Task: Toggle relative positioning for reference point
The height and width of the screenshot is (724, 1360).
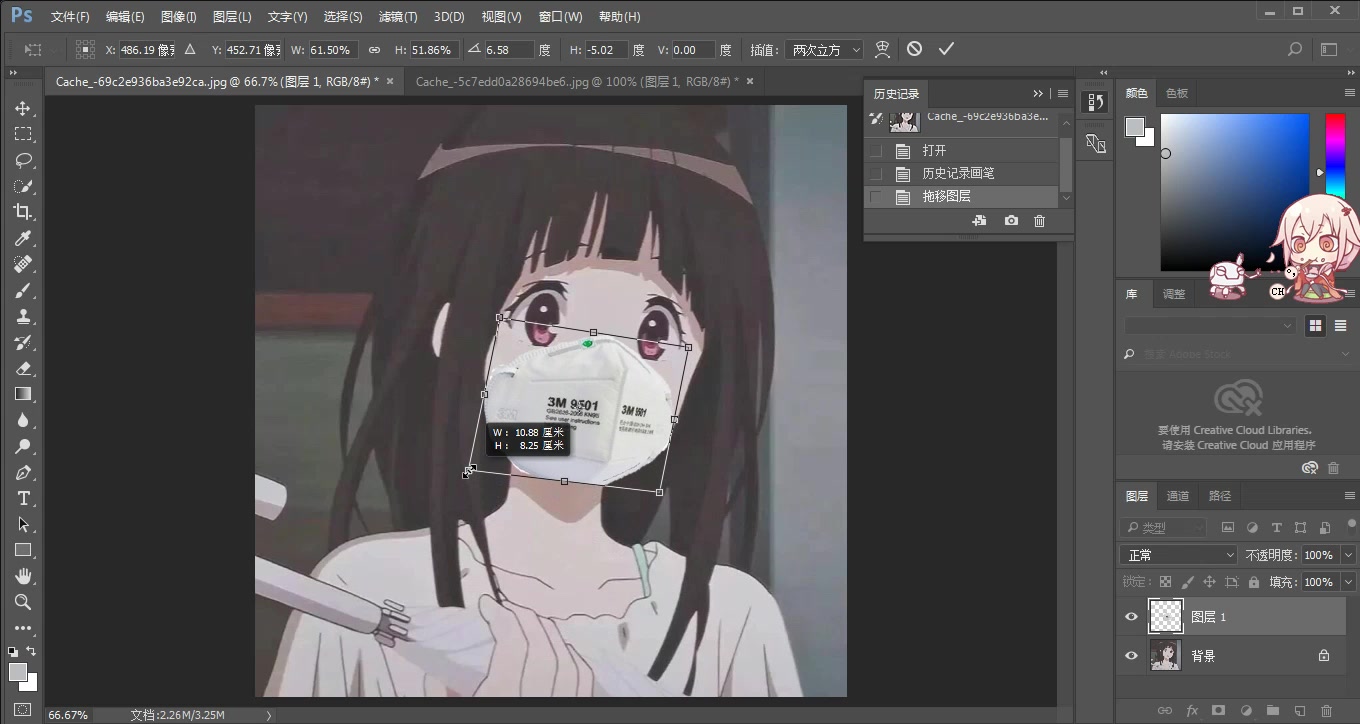Action: [x=190, y=49]
